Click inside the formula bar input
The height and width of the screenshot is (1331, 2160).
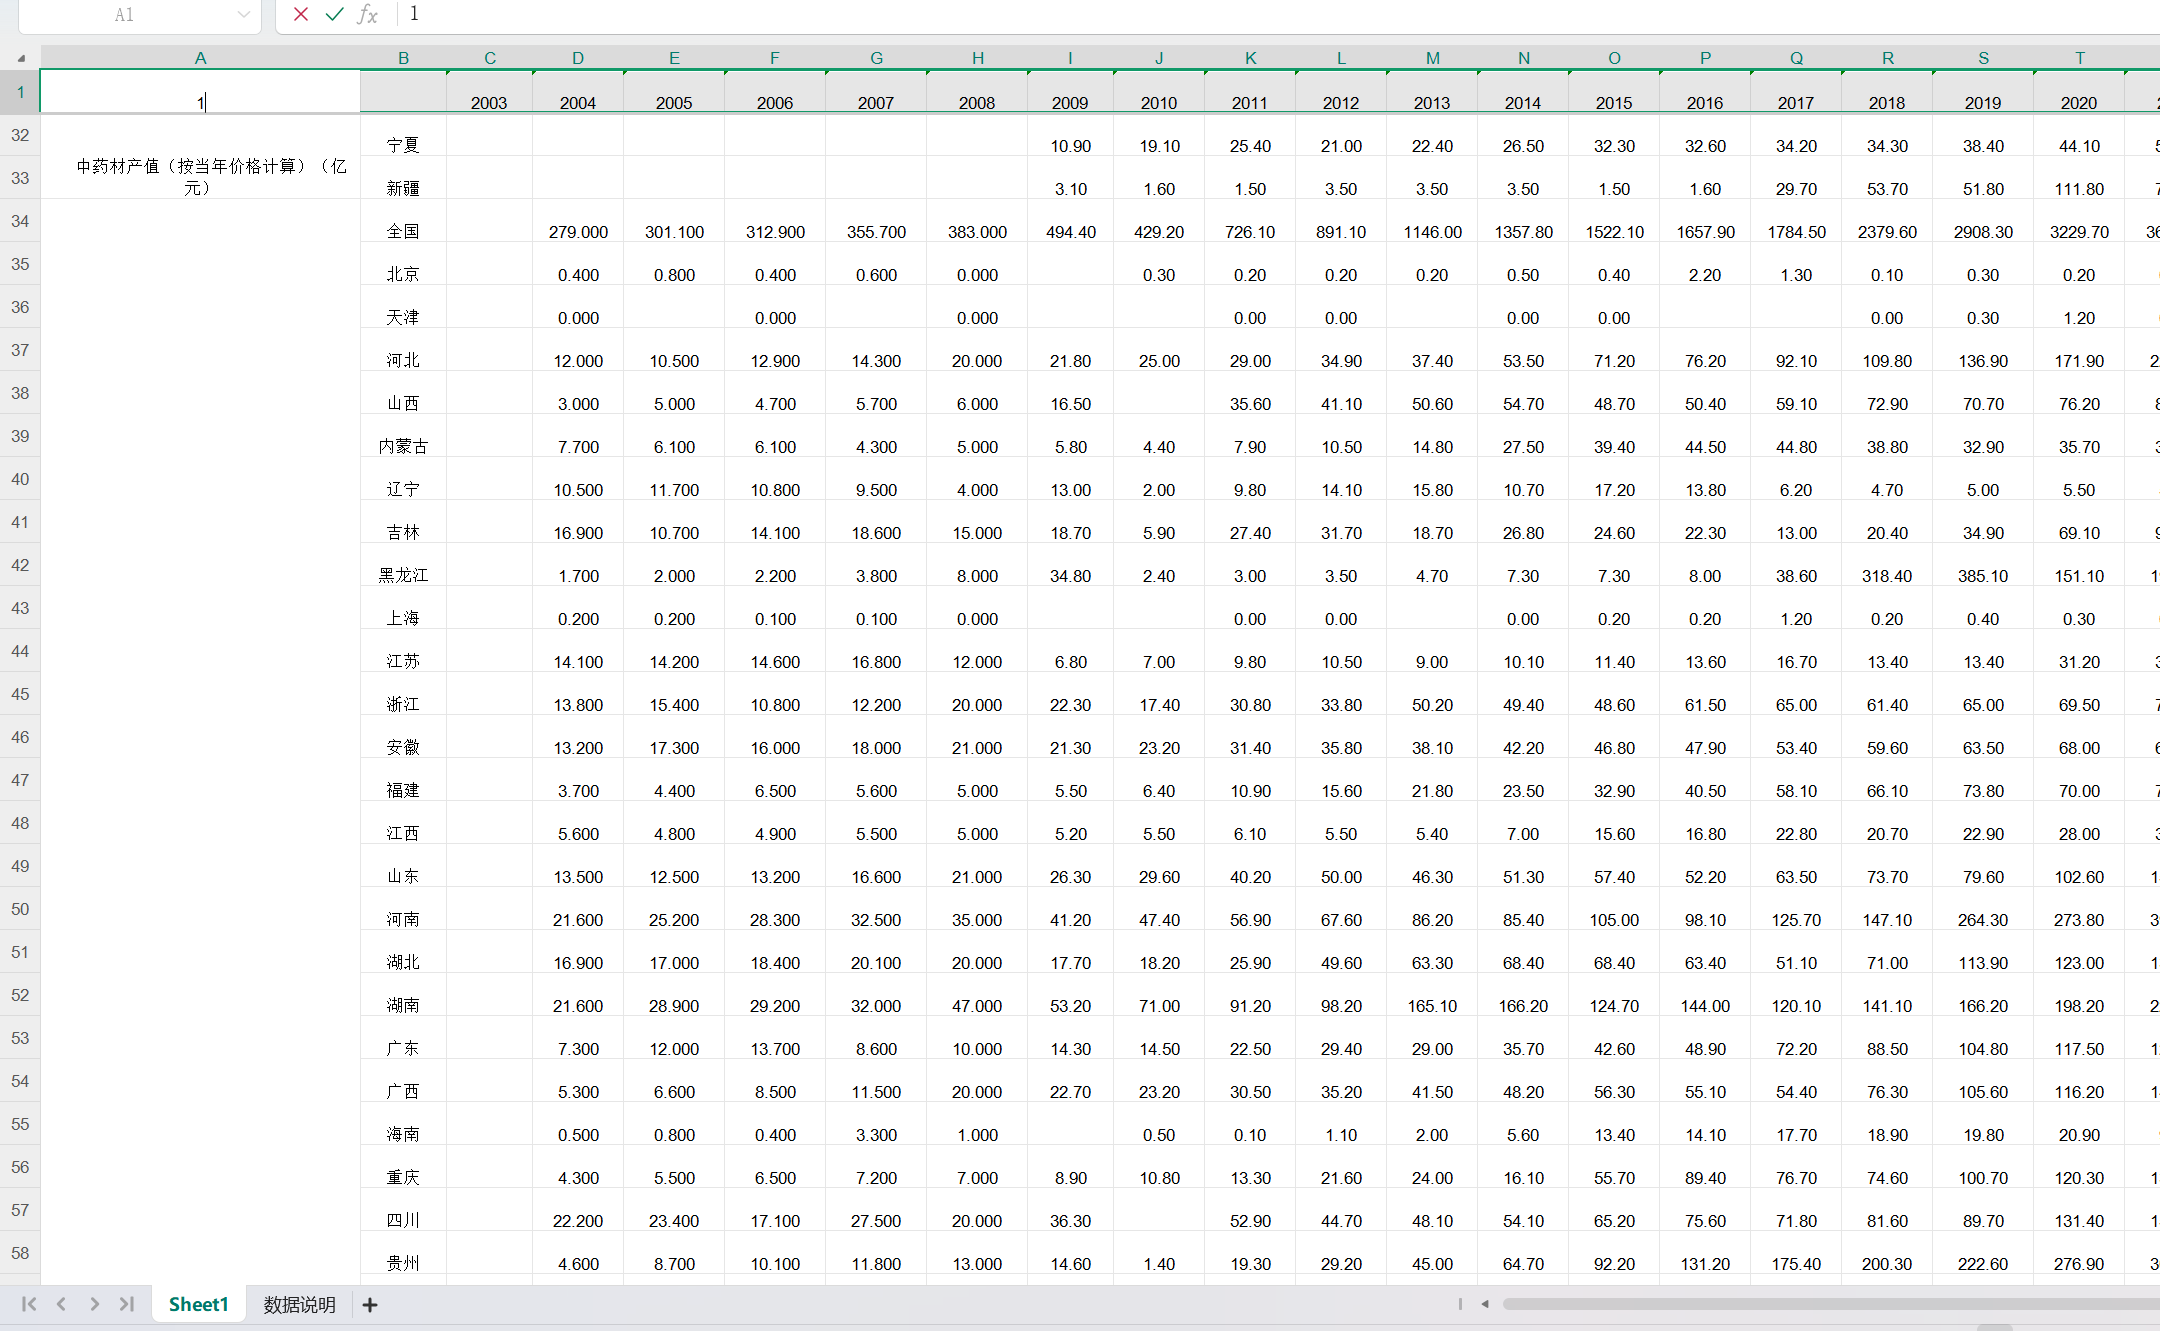(x=1200, y=14)
